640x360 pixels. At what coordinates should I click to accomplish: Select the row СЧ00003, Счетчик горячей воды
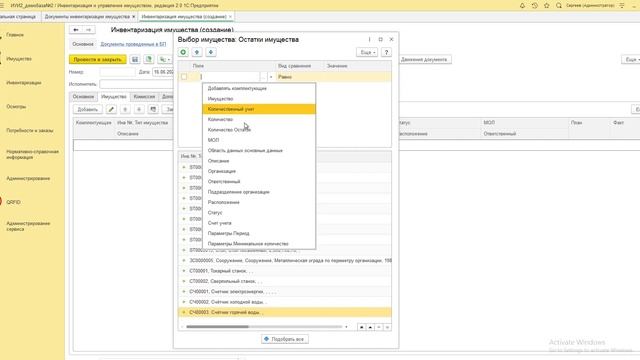click(x=285, y=312)
